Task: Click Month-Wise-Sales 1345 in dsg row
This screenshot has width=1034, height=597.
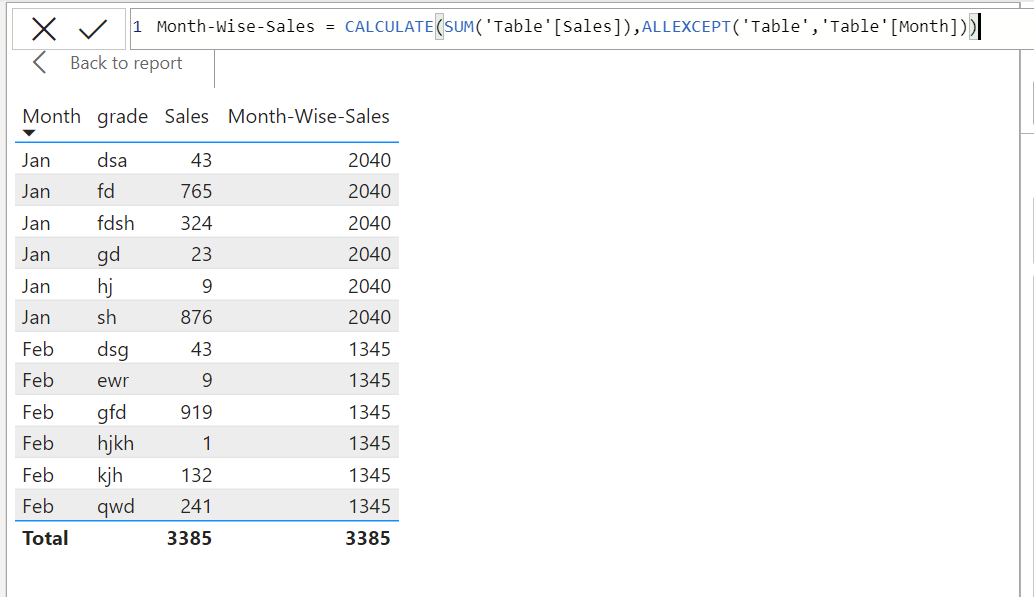Action: [369, 350]
